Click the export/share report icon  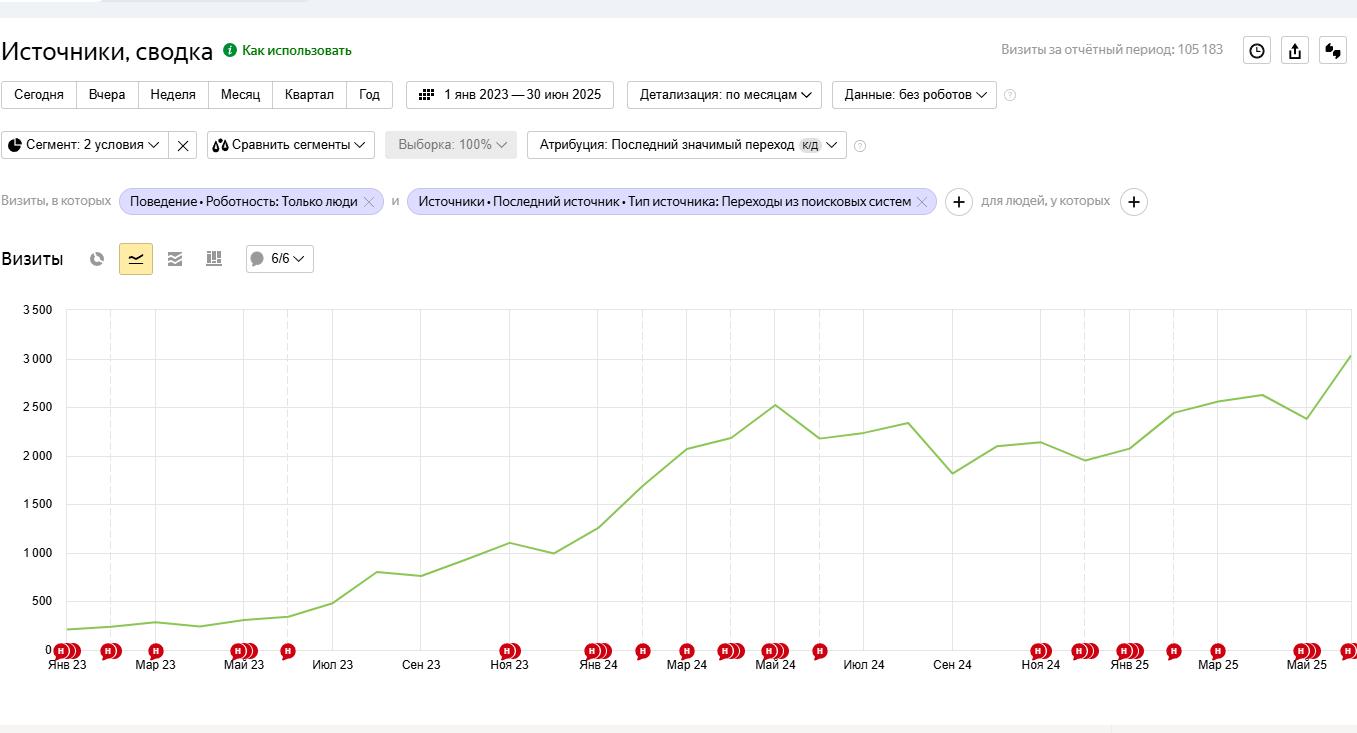click(1295, 51)
